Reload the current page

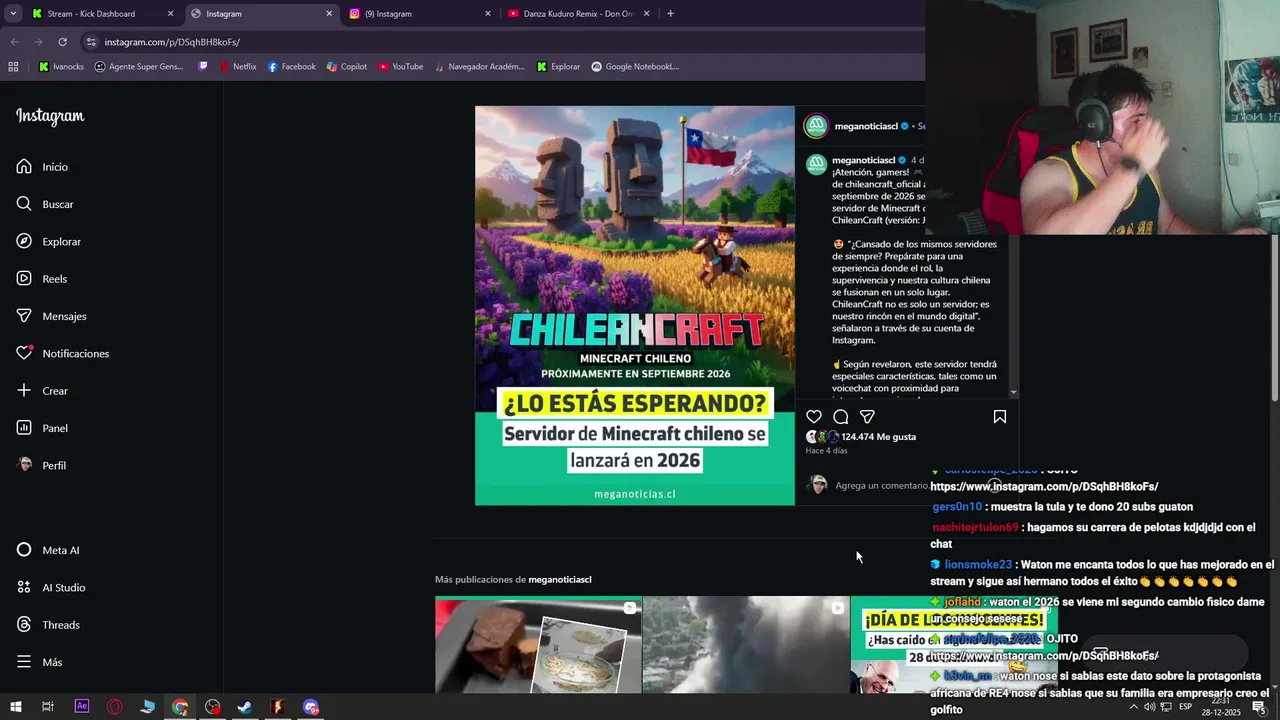click(62, 42)
